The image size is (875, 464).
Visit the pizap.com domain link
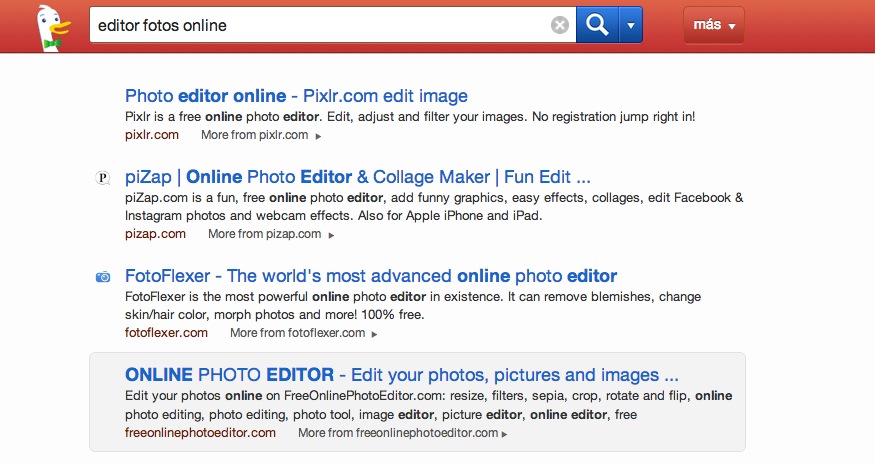pyautogui.click(x=155, y=234)
